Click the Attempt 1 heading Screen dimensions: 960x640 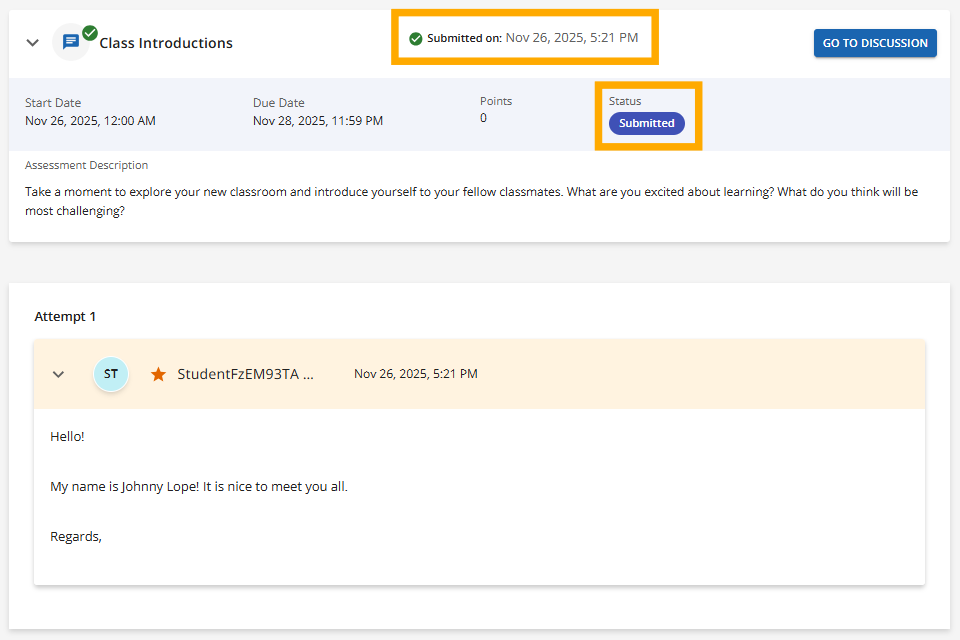pos(65,316)
